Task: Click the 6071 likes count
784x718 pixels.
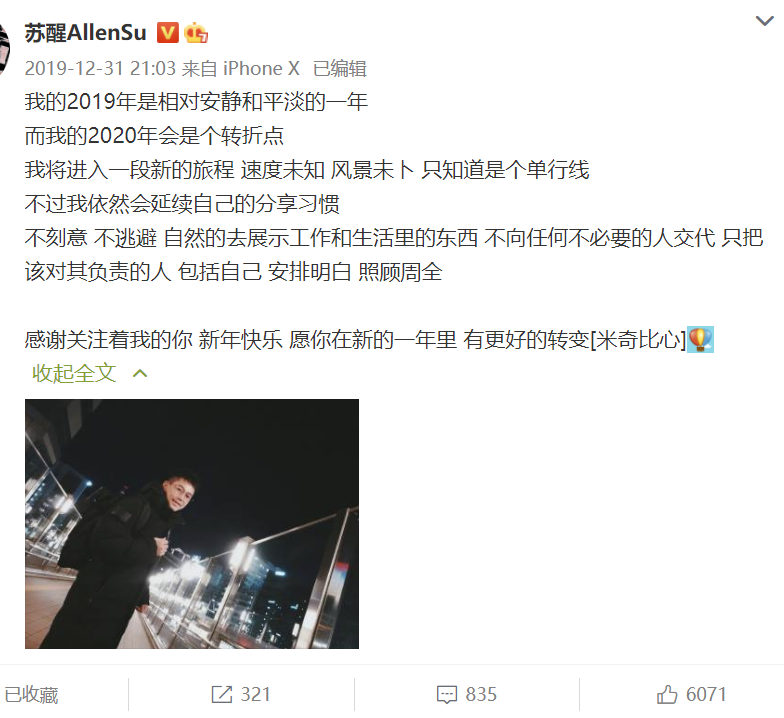Action: coord(706,694)
